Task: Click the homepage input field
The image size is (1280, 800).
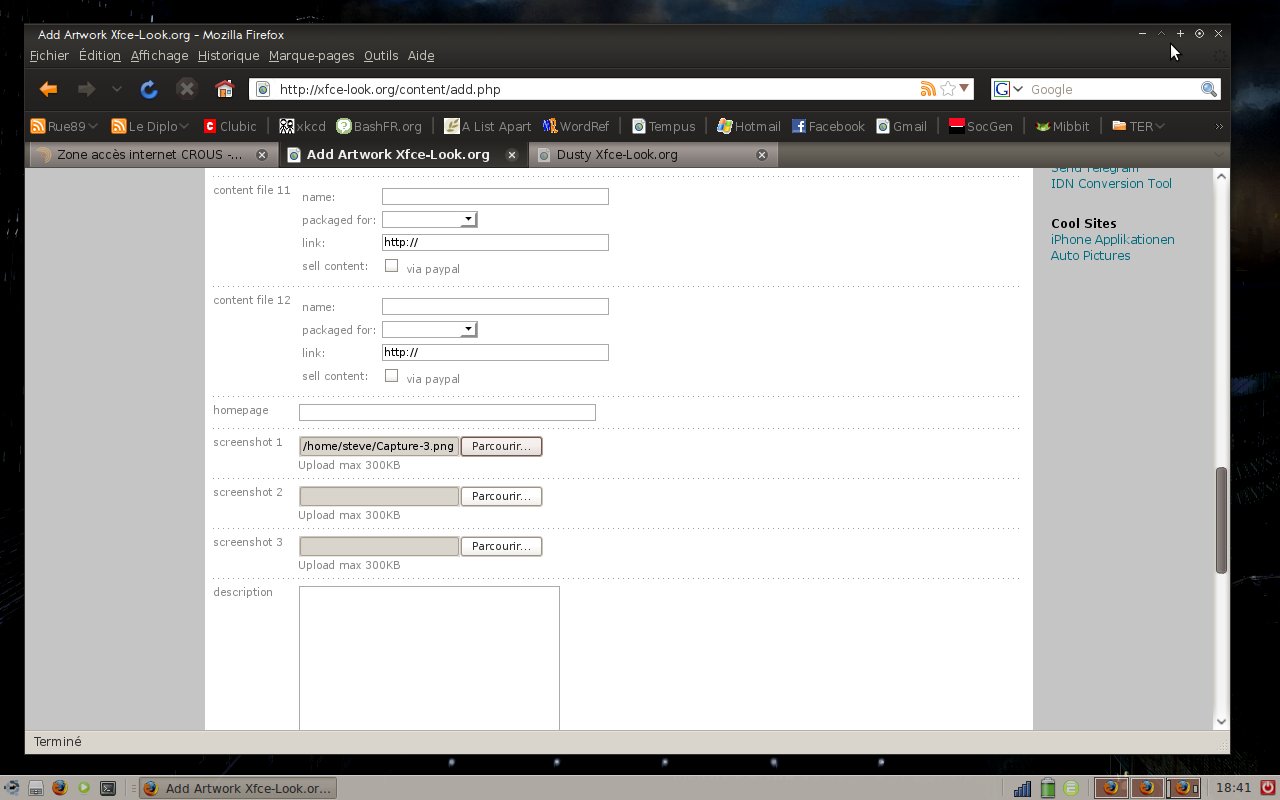Action: [x=447, y=412]
